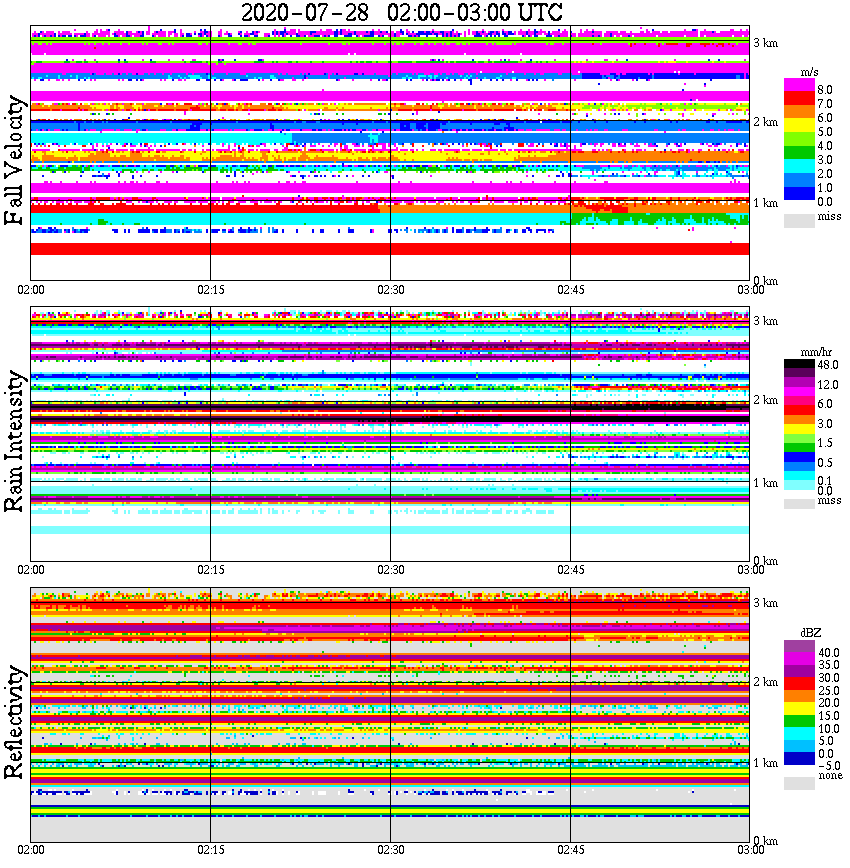Click the '02:15' tick under Fall Velocity panel

pyautogui.click(x=210, y=290)
